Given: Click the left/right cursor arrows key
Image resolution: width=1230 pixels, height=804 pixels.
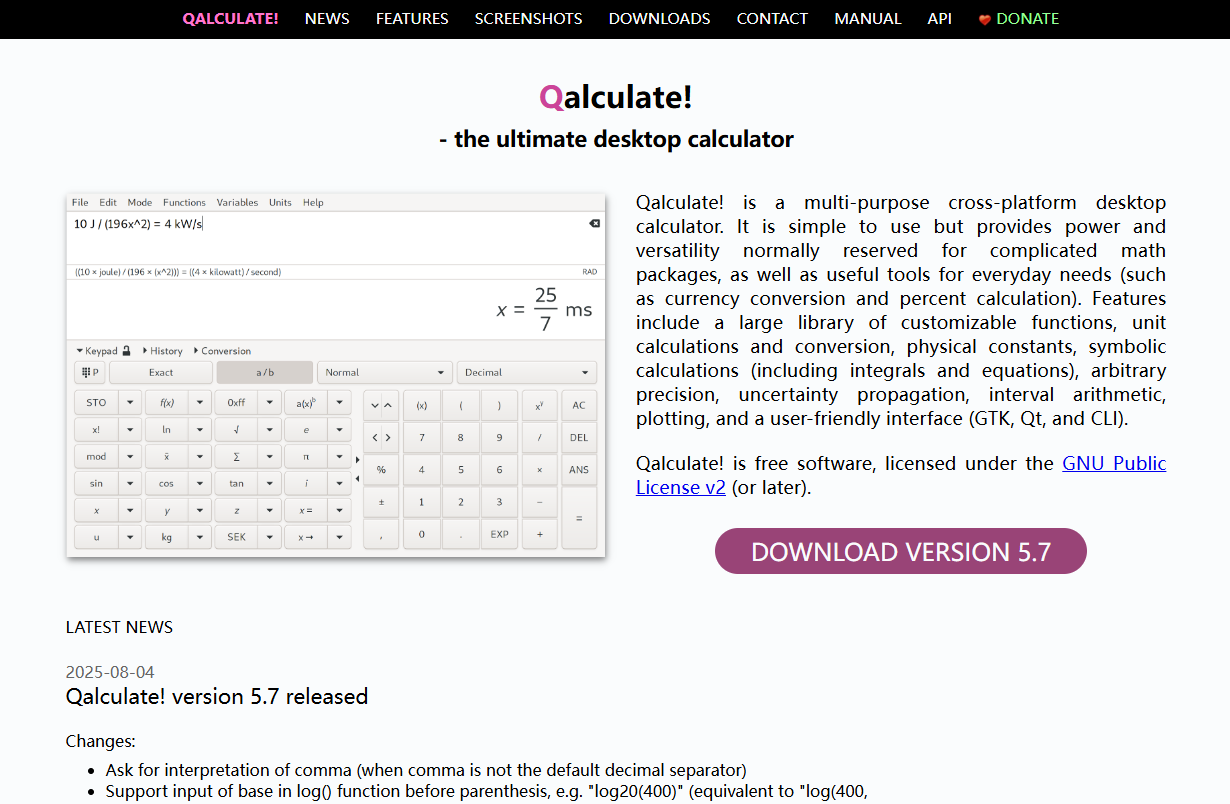Looking at the screenshot, I should tap(381, 438).
